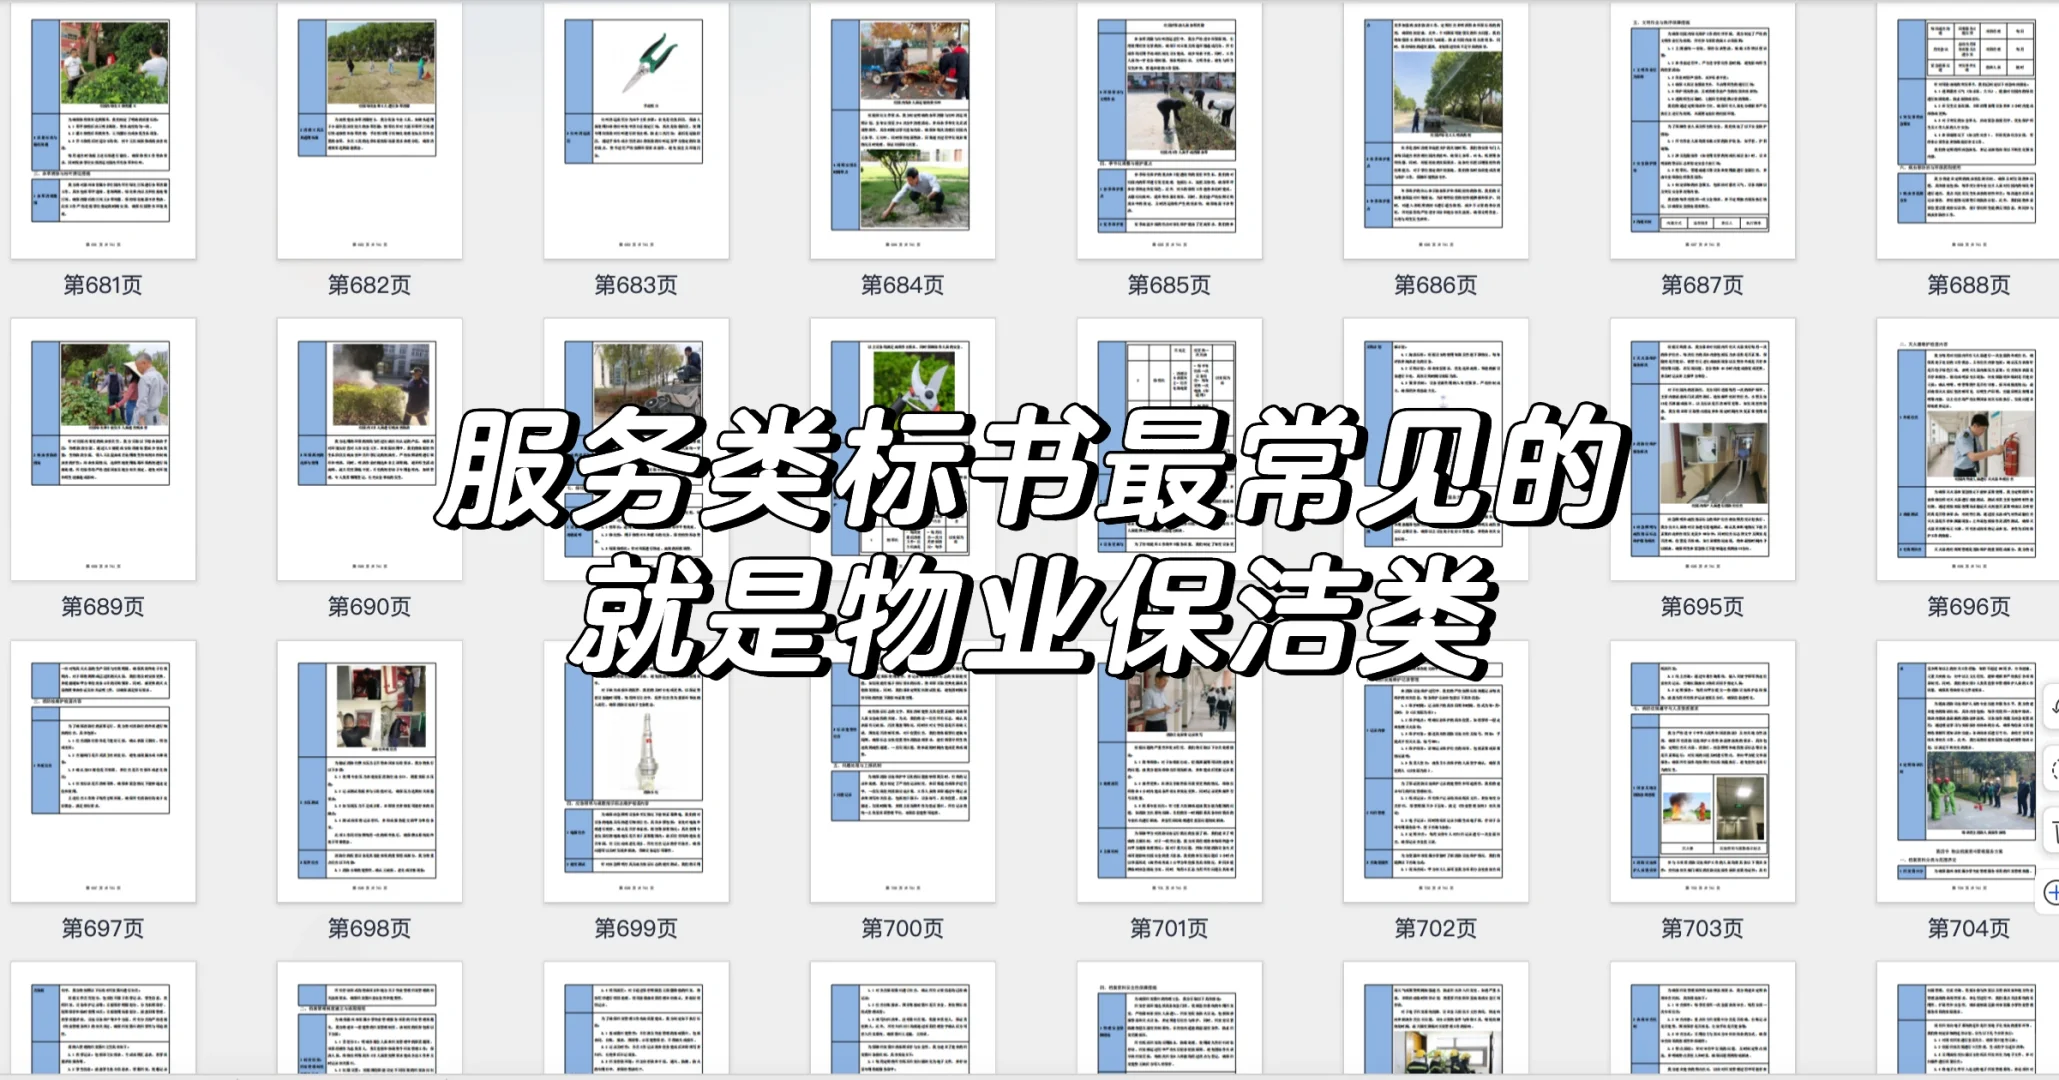Open page 688 thumbnail with table layout
Viewport: 2059px width, 1080px height.
(x=1967, y=130)
